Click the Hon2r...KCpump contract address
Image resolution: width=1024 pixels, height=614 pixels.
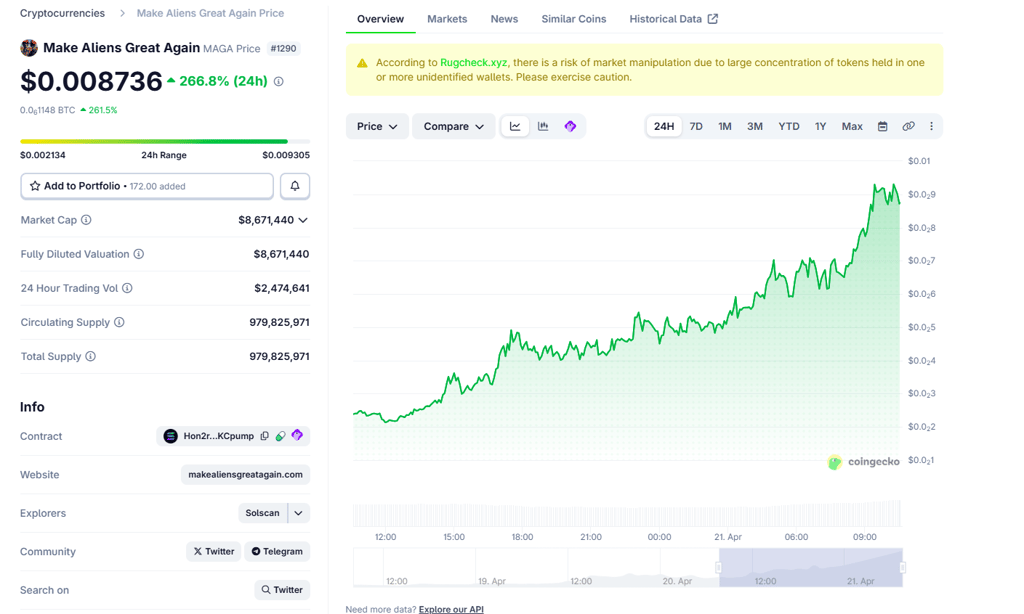click(x=219, y=436)
